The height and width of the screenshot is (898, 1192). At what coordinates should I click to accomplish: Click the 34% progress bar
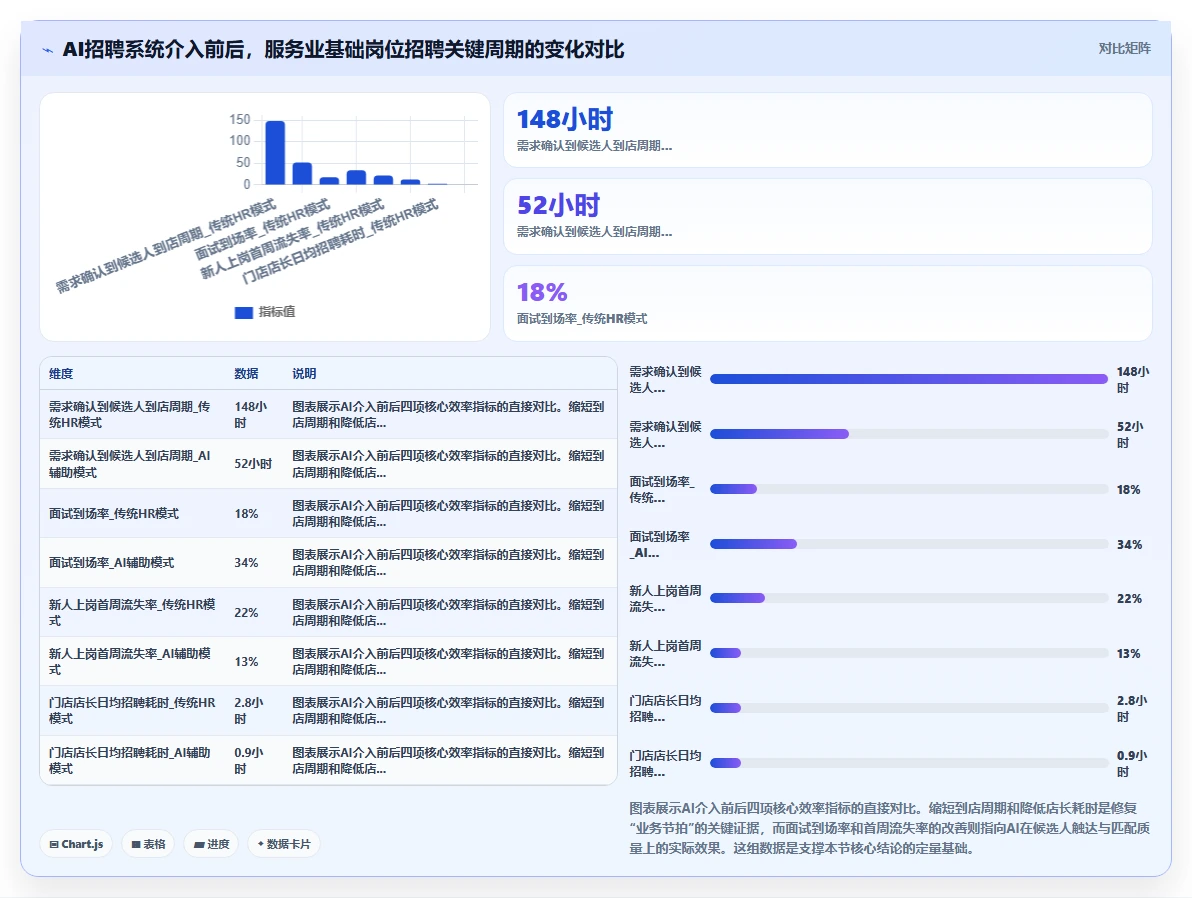(x=909, y=544)
